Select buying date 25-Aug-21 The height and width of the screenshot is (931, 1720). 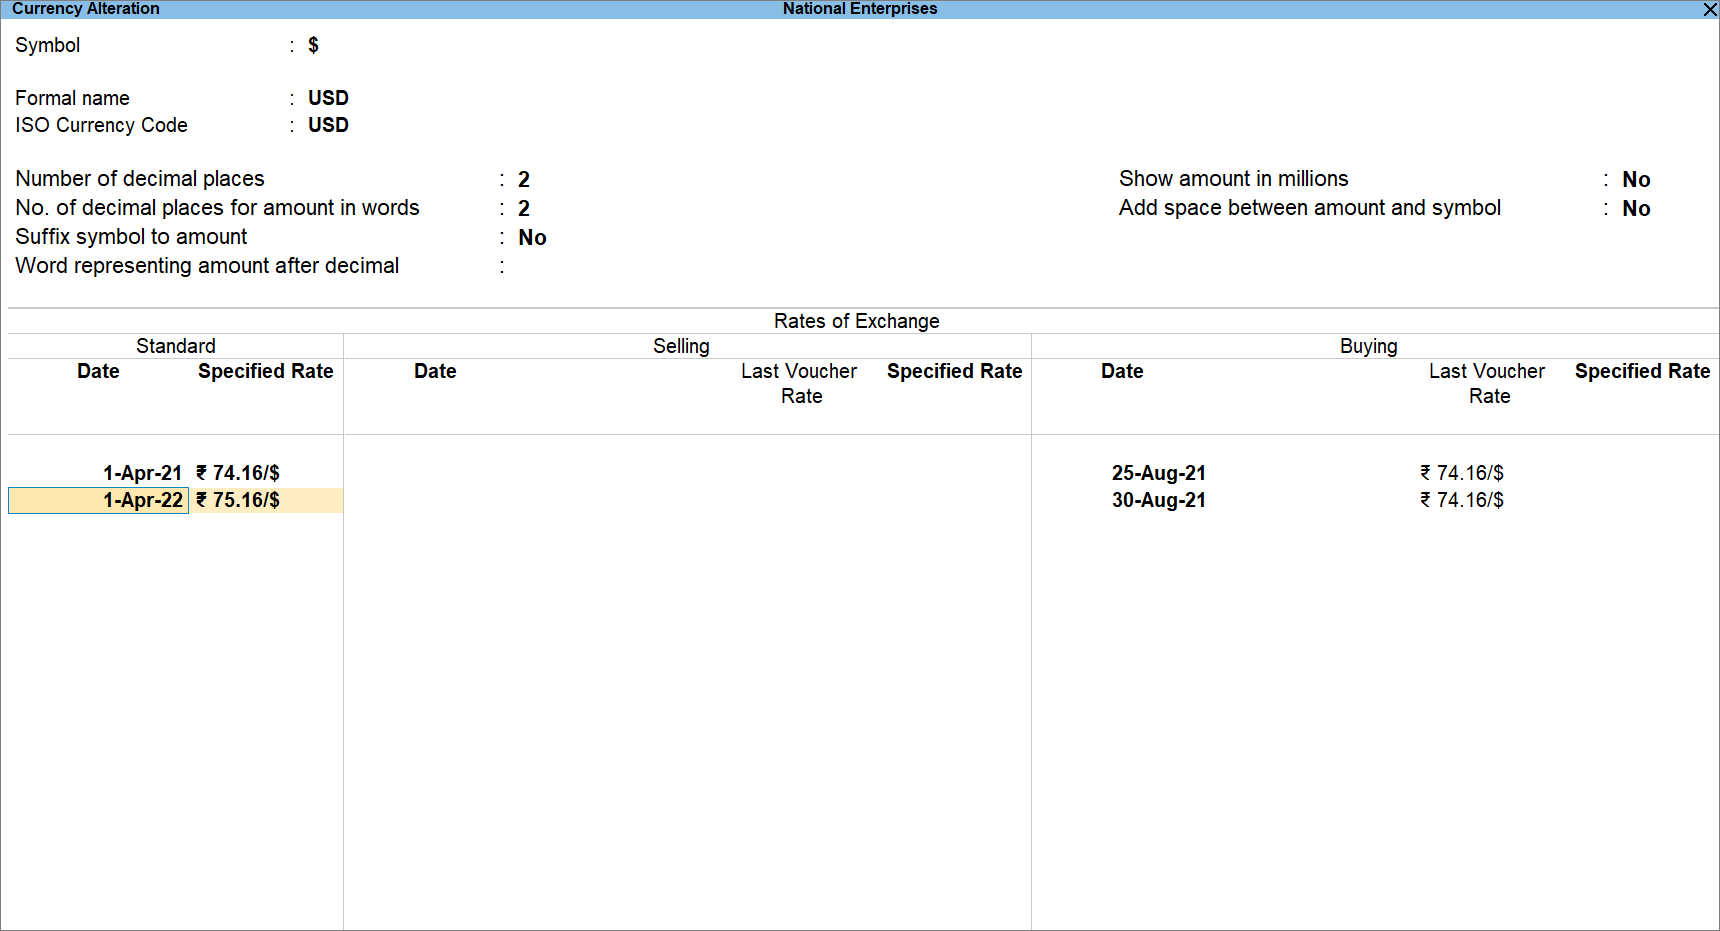tap(1159, 473)
